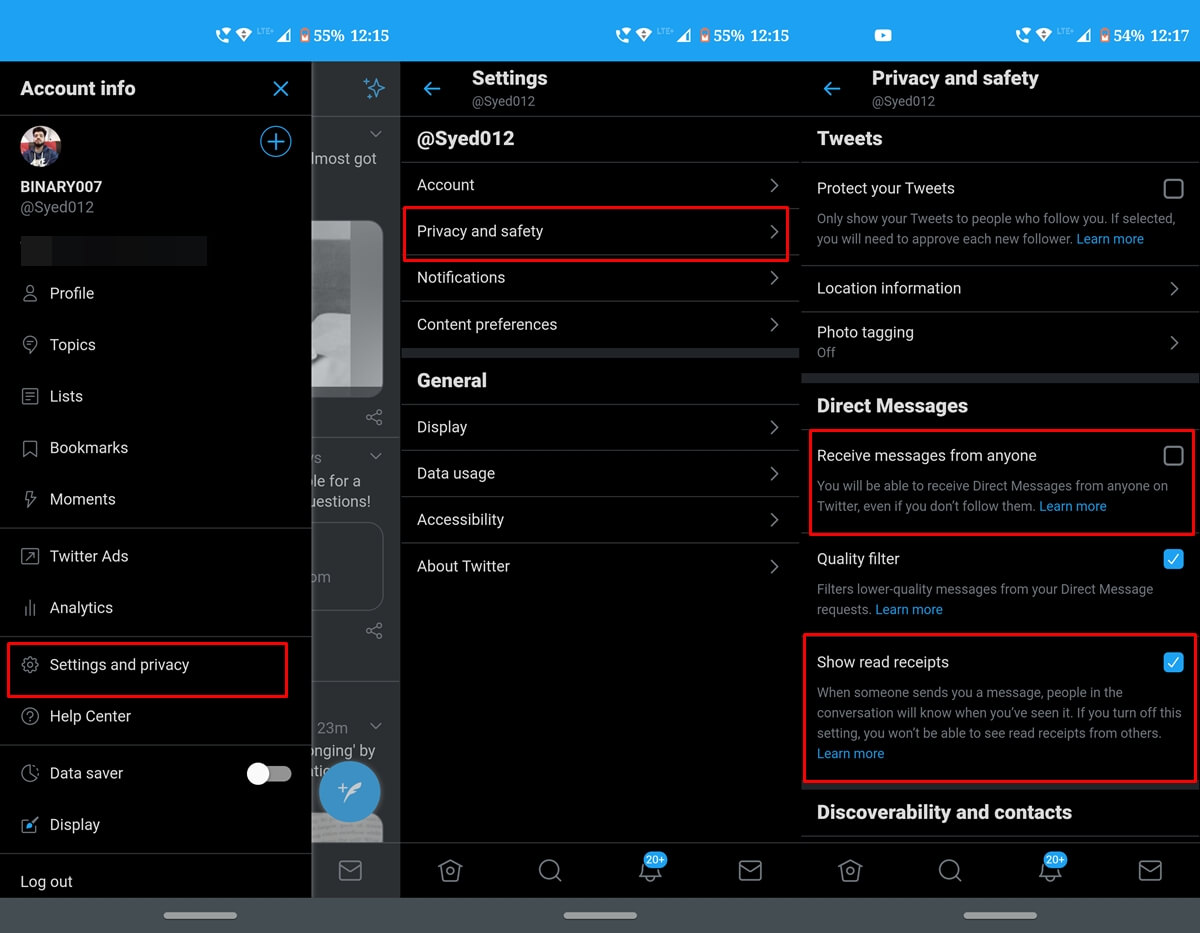Uncheck the Show read receipts checkbox
Viewport: 1200px width, 933px height.
[x=1174, y=662]
